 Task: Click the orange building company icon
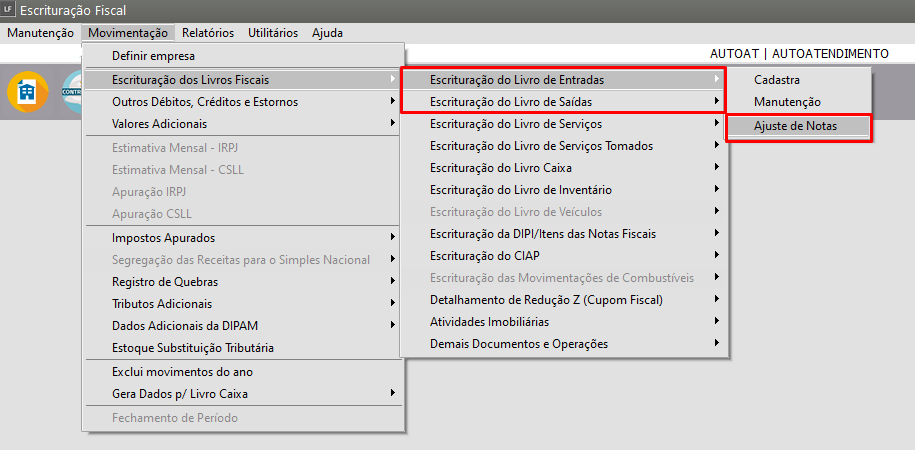pyautogui.click(x=27, y=91)
